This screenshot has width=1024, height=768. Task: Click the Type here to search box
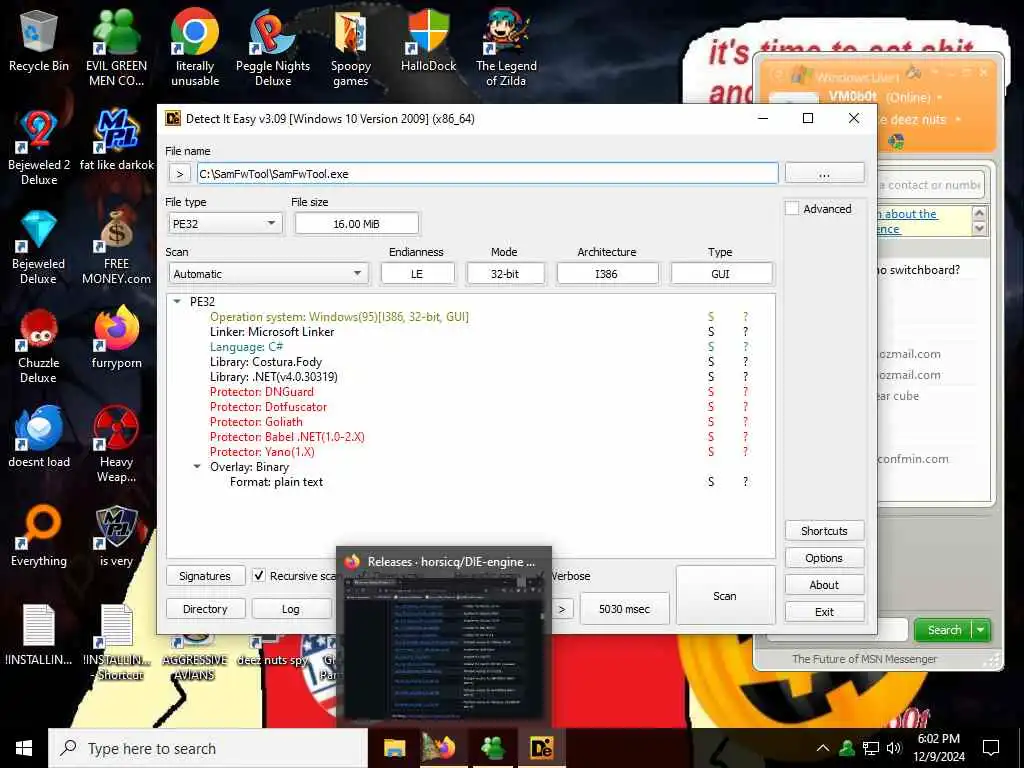(x=208, y=748)
